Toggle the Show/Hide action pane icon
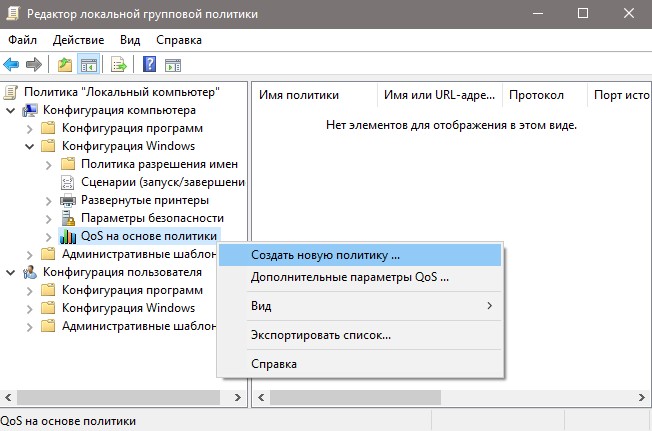Screen dimensions: 652x431 [x=173, y=65]
